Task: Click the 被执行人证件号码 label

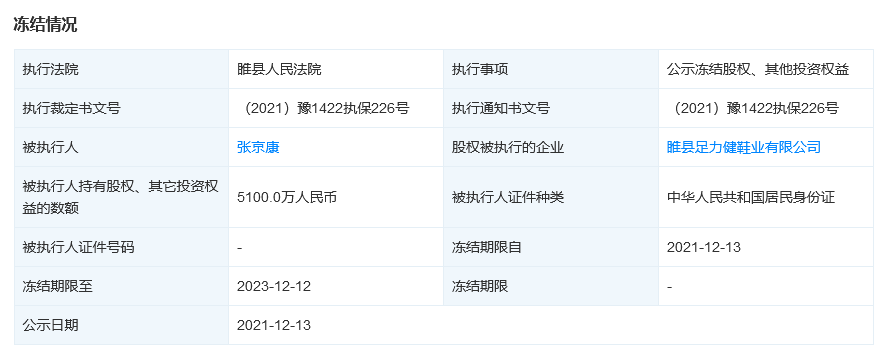Action: pos(79,247)
